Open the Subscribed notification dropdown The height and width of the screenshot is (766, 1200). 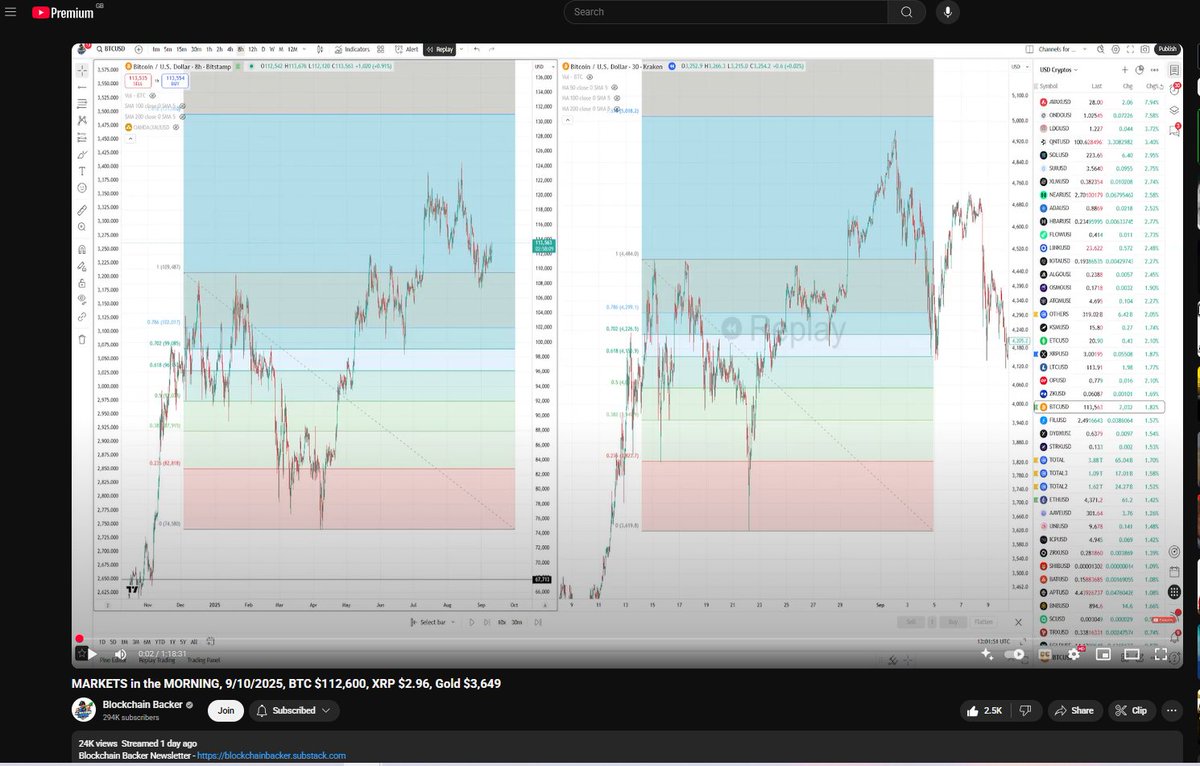pos(293,711)
